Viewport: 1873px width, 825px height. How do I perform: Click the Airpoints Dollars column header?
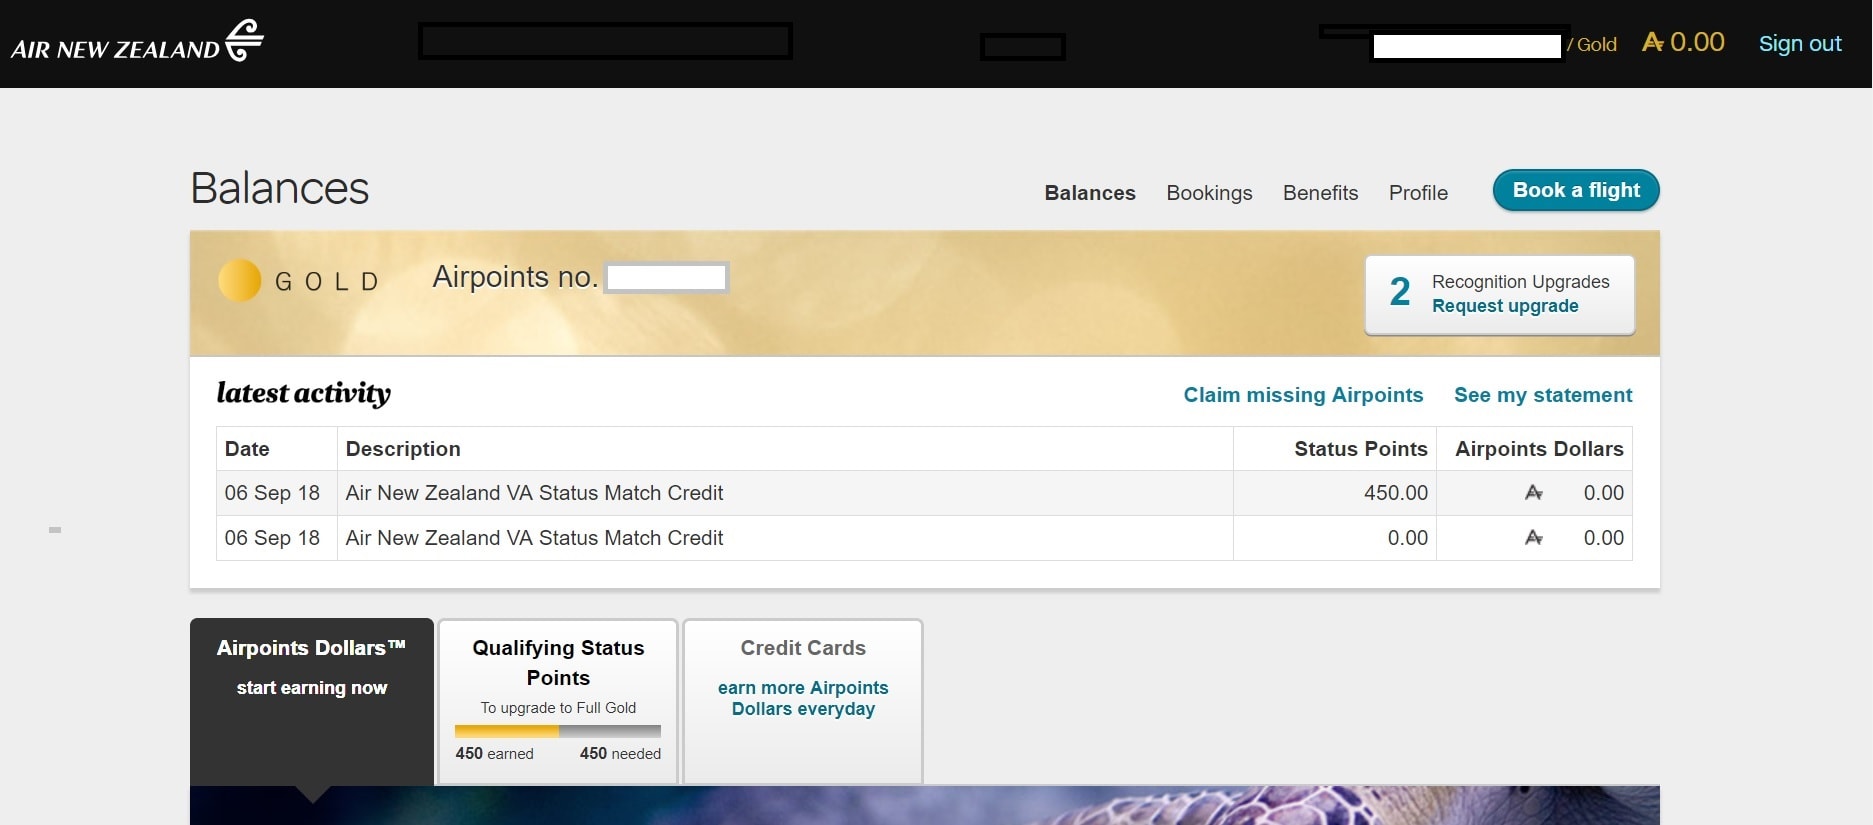point(1534,449)
